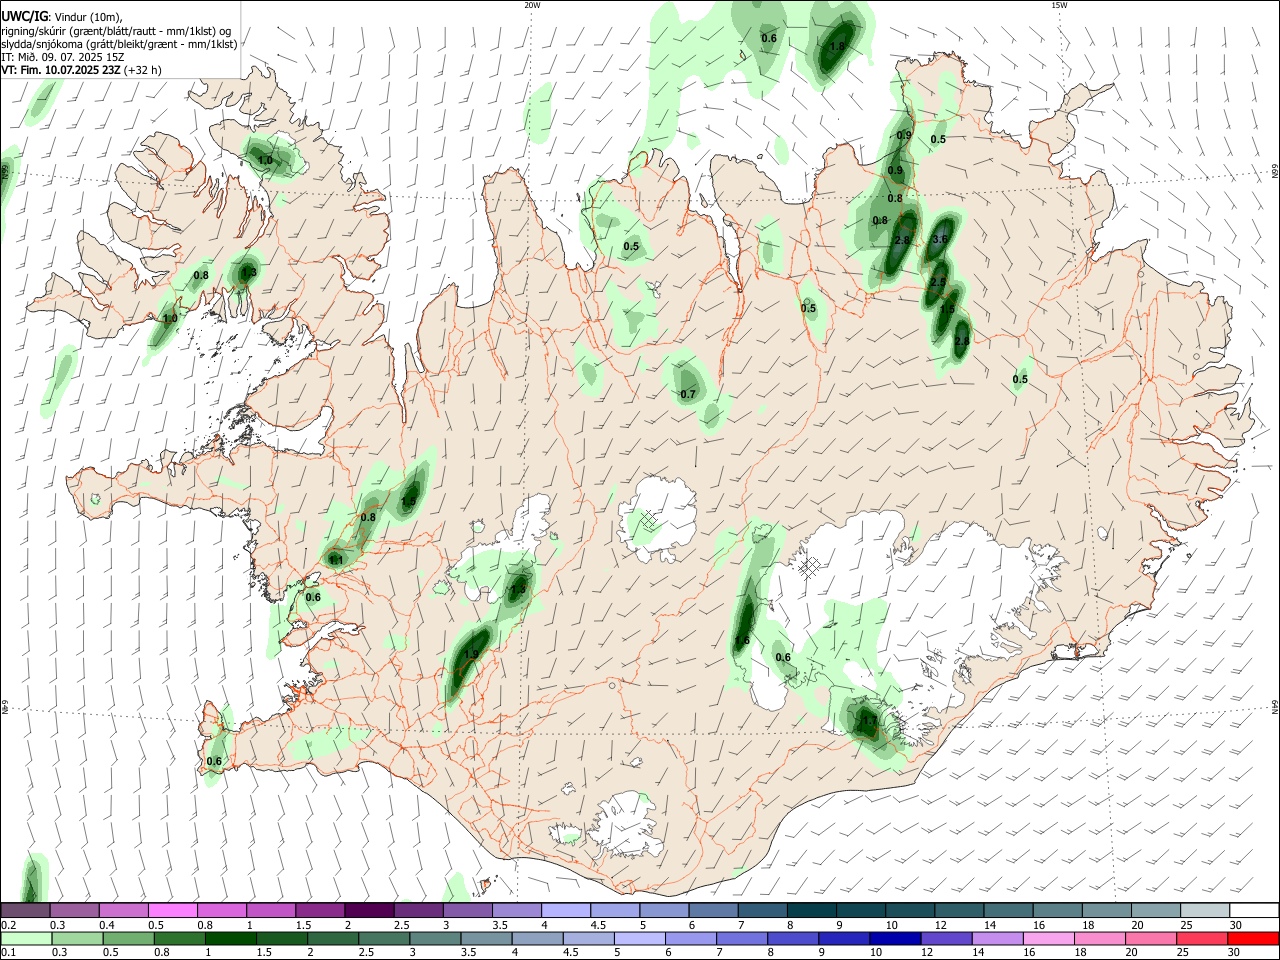Click the 1.8 precipitation value on map
1280x960 pixels.
(838, 46)
